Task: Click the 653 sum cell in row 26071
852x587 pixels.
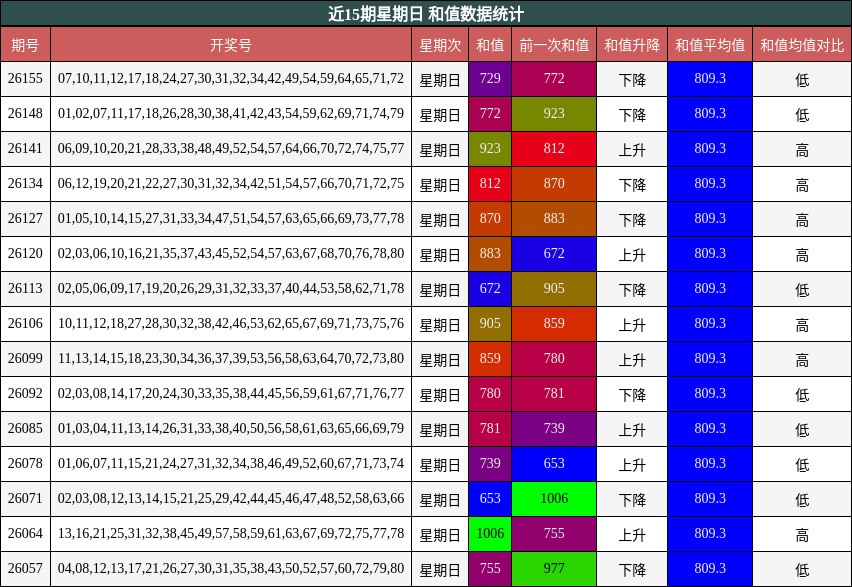Action: 490,498
